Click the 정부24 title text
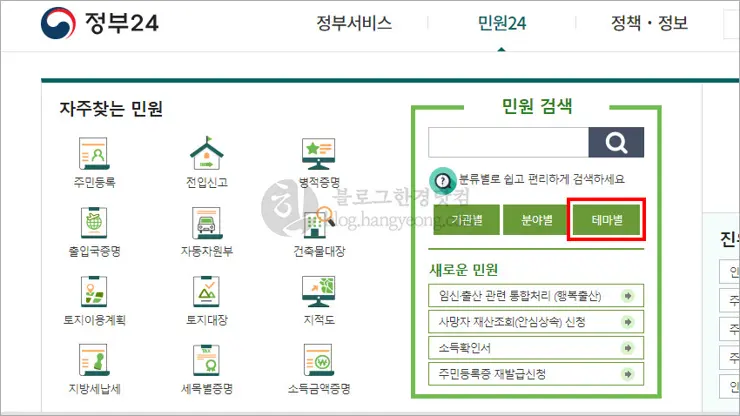The height and width of the screenshot is (416, 740). pyautogui.click(x=122, y=23)
